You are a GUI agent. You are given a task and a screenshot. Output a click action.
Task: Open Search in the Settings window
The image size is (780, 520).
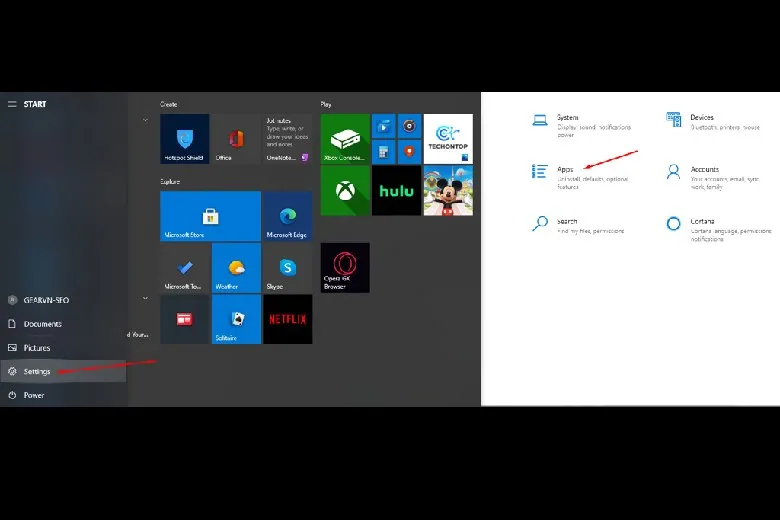[x=578, y=225]
